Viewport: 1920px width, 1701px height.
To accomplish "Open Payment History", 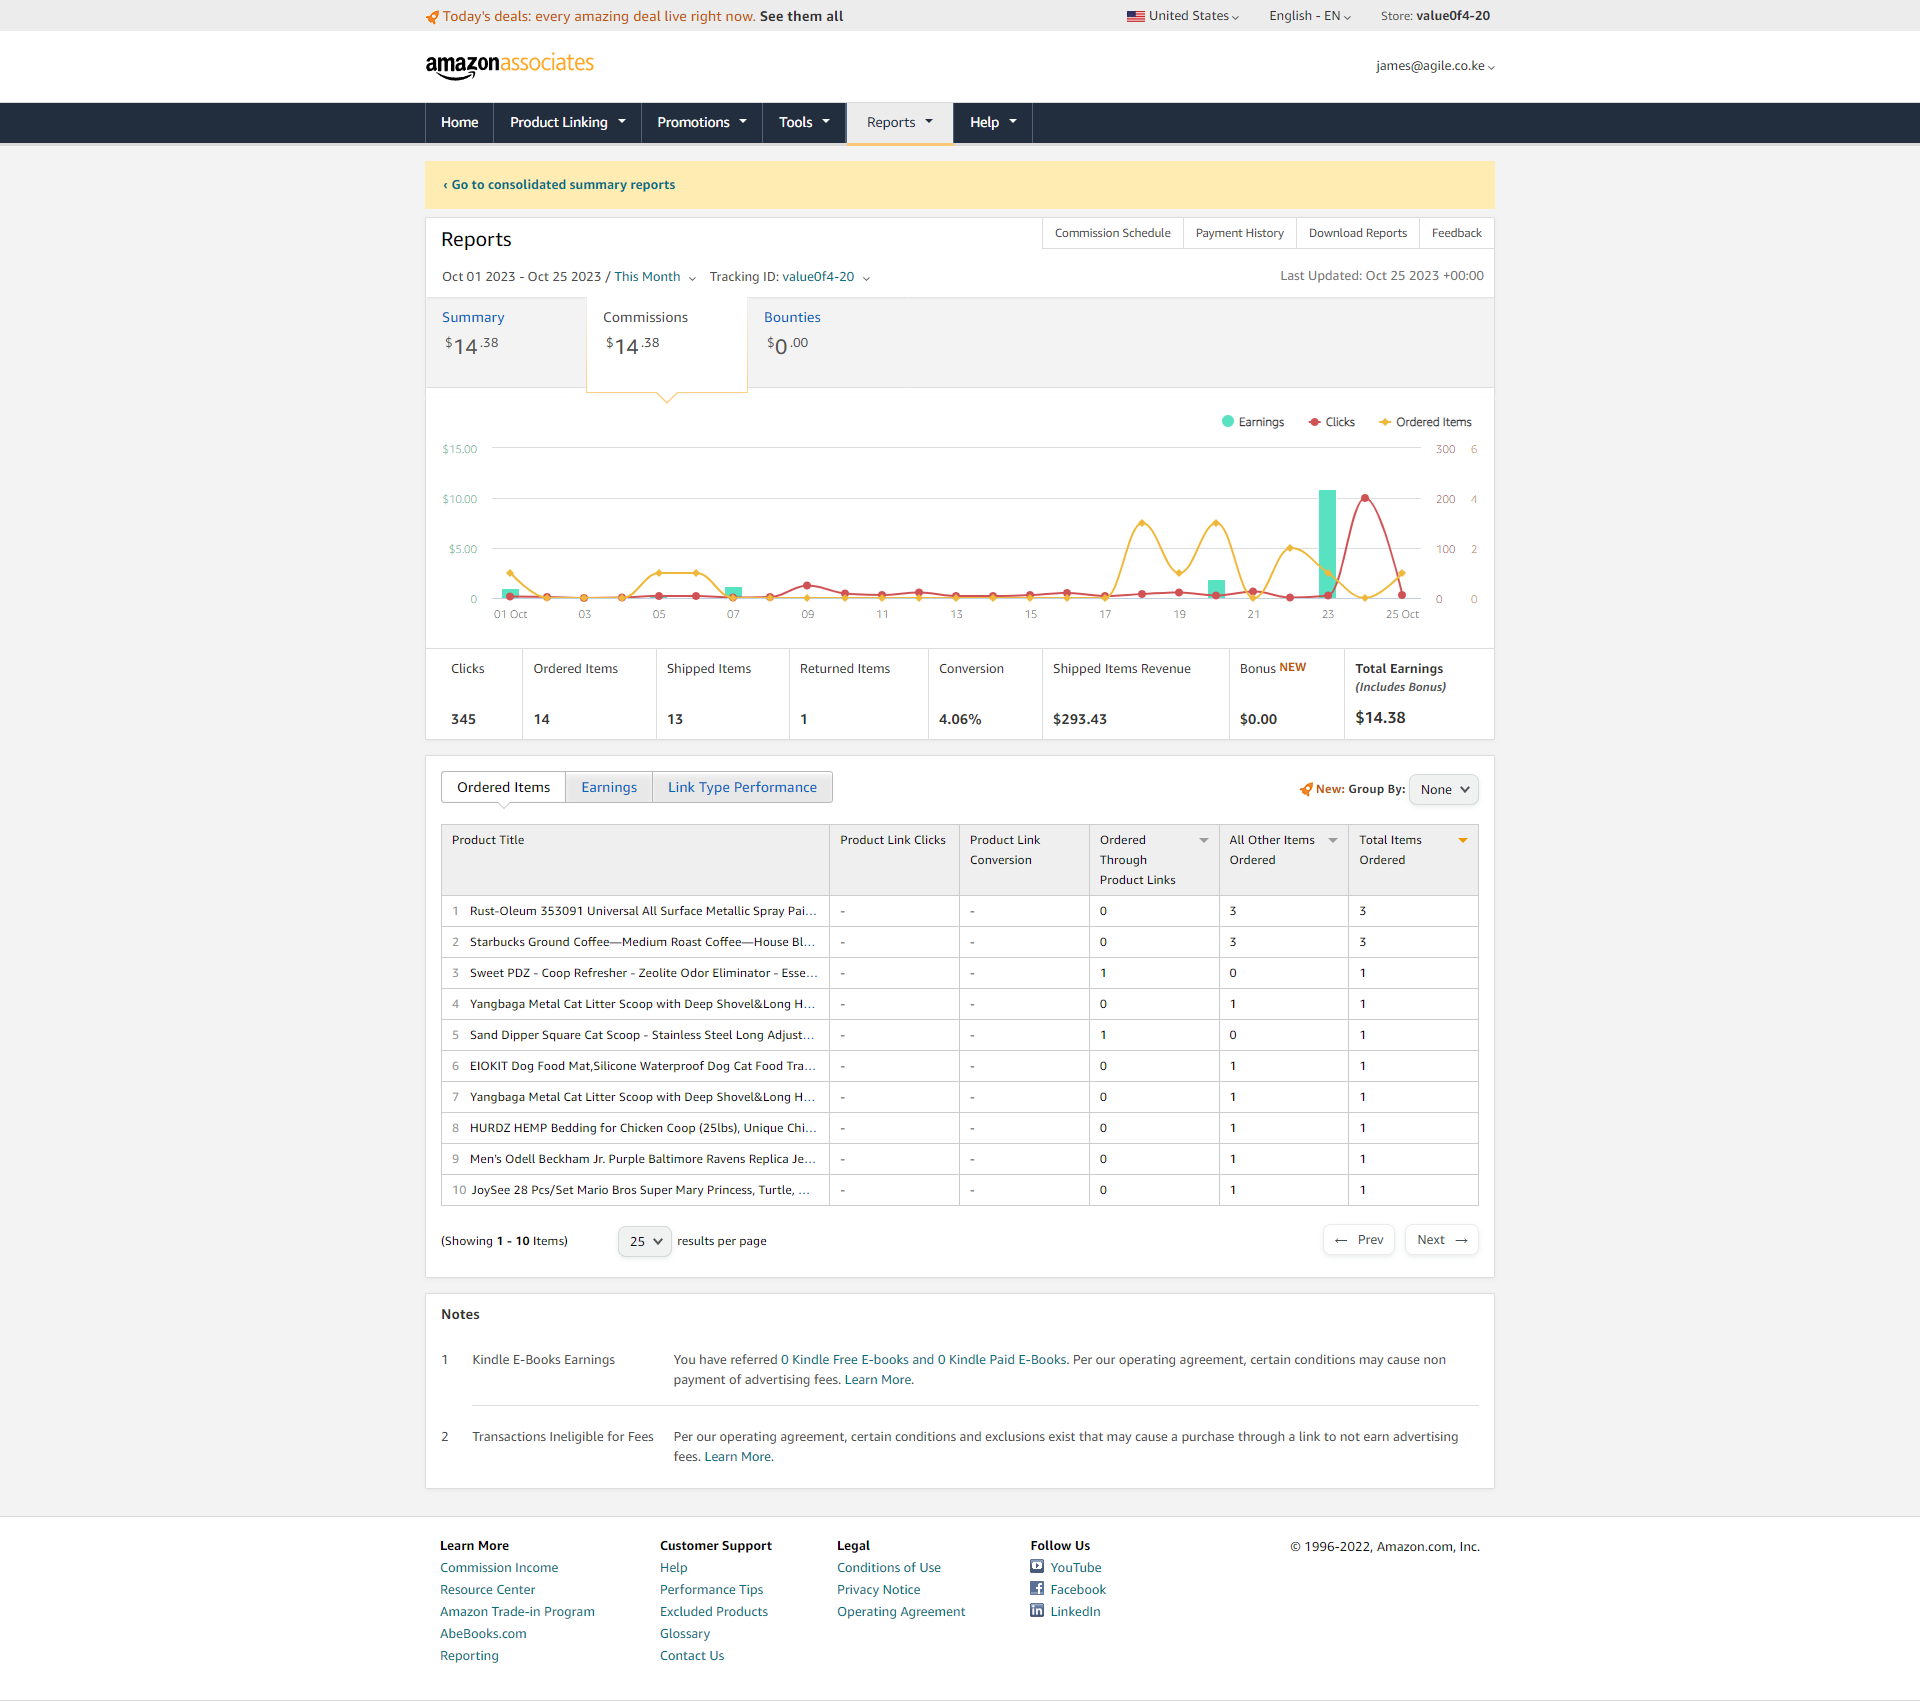I will point(1239,233).
